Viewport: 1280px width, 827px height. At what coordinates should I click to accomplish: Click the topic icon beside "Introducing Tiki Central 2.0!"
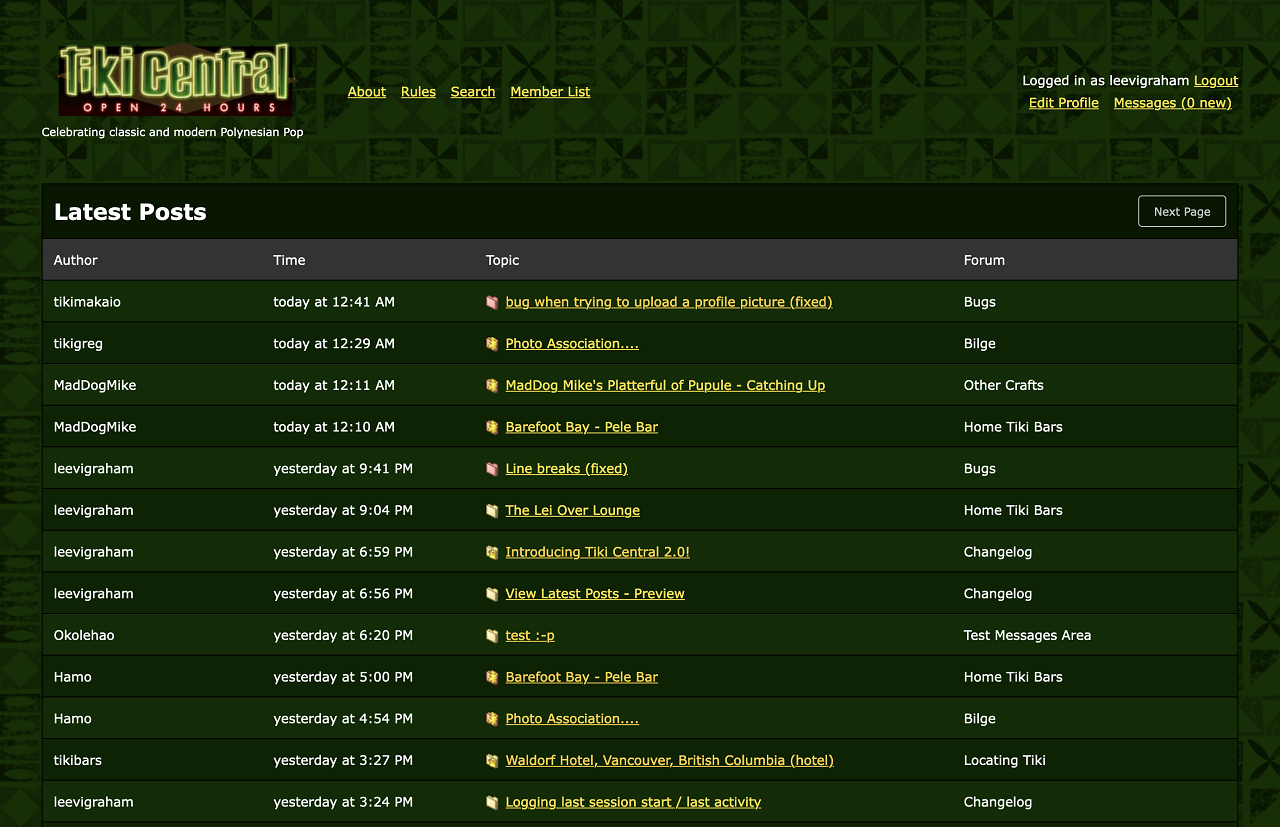(492, 551)
